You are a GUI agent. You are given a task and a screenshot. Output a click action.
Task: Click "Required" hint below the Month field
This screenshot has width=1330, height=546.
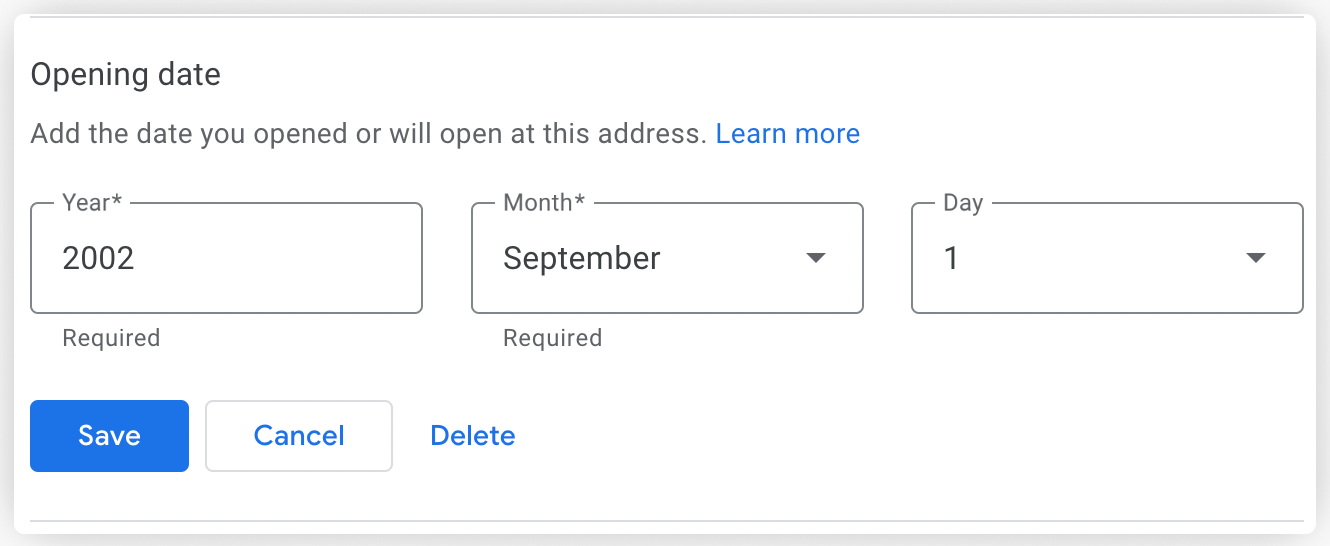tap(552, 338)
